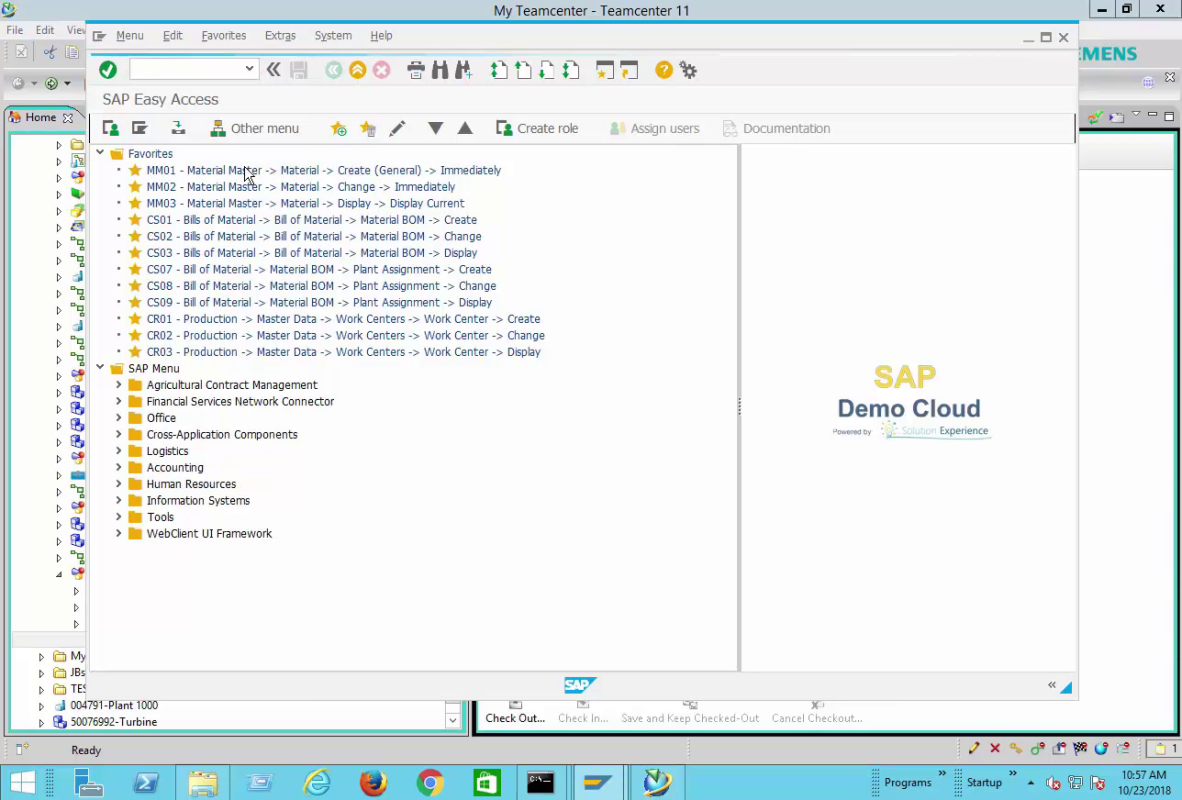Select the Teamcenter Home tab
The image size is (1182, 800).
(x=41, y=118)
